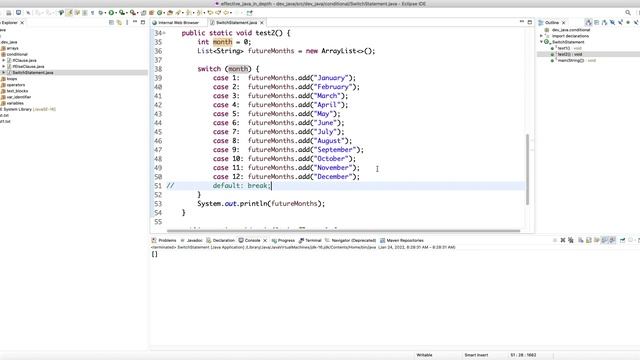640x360 pixels.
Task: Close the Outline view
Action: coord(564,22)
